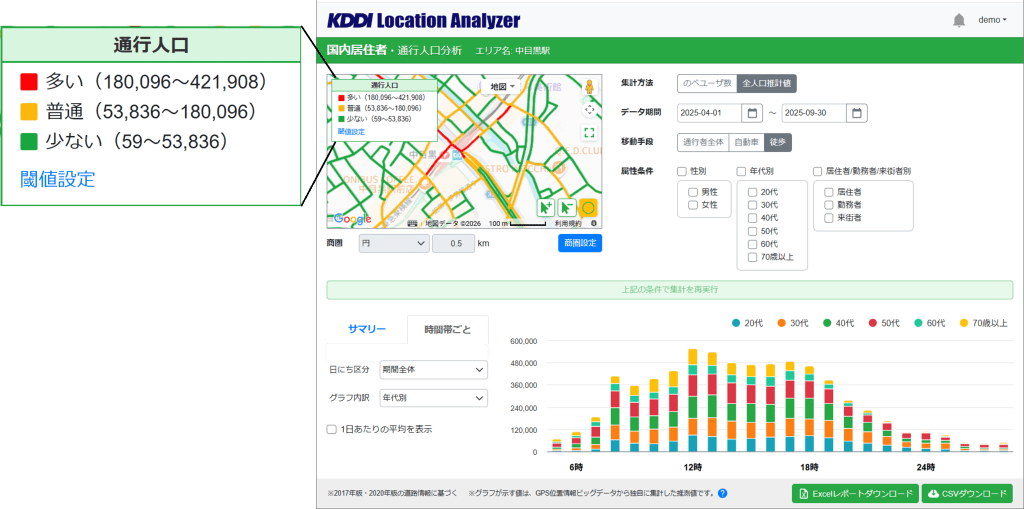Open the 日にち区分 dropdown
Screen dimensions: 1024x509
point(434,369)
